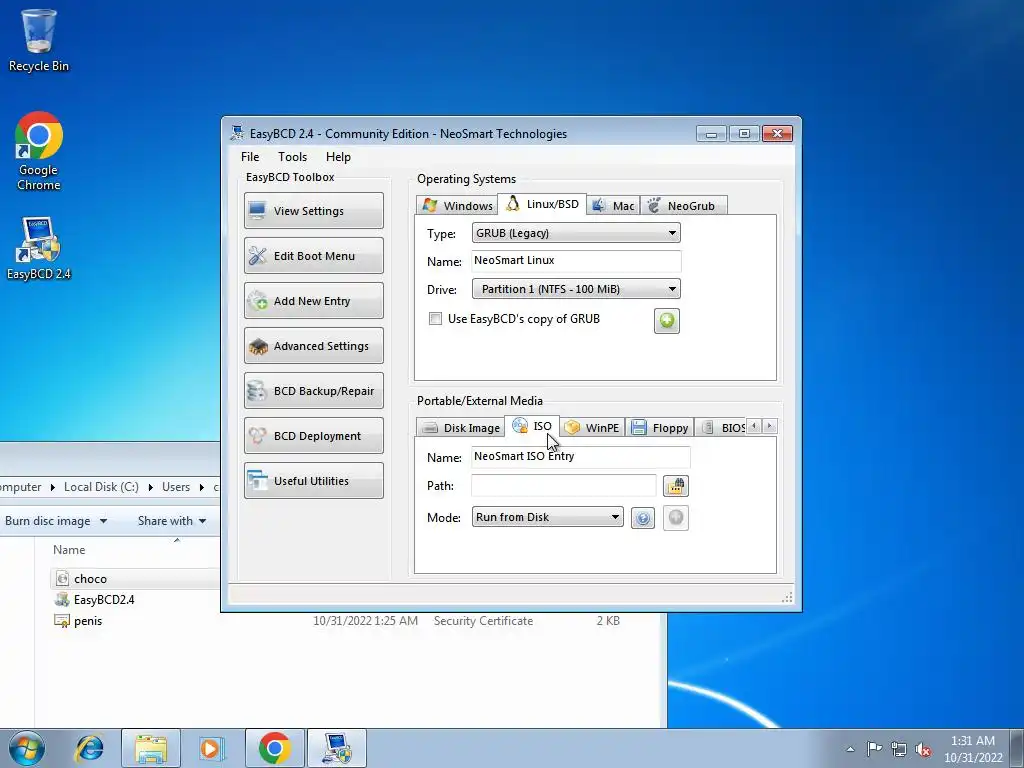
Task: Switch to the NeoGrub tab
Action: (x=683, y=205)
